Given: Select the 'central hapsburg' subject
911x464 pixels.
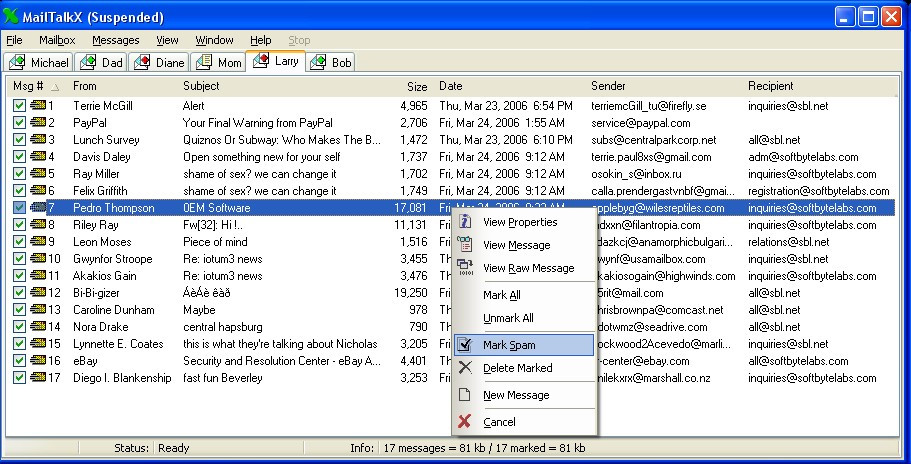Looking at the screenshot, I should [223, 326].
